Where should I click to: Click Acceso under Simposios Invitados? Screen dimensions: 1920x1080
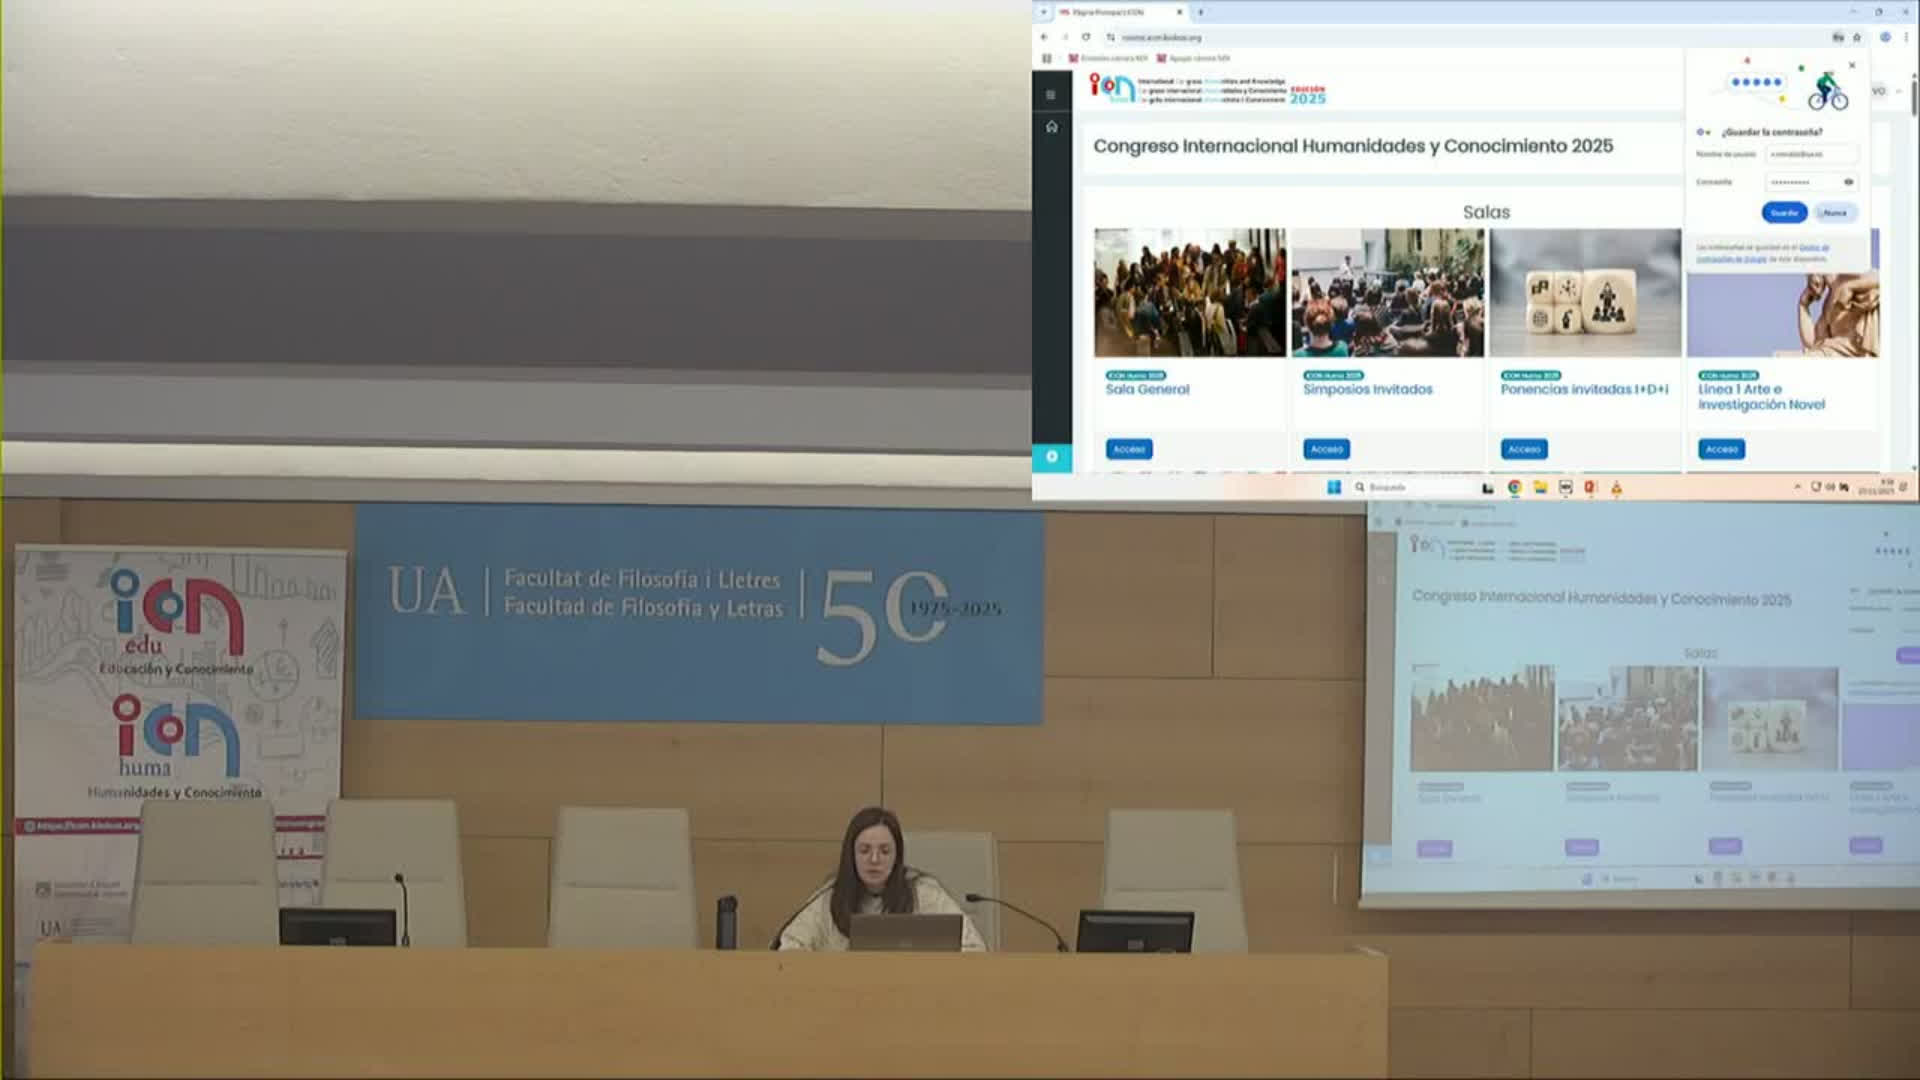(x=1326, y=449)
